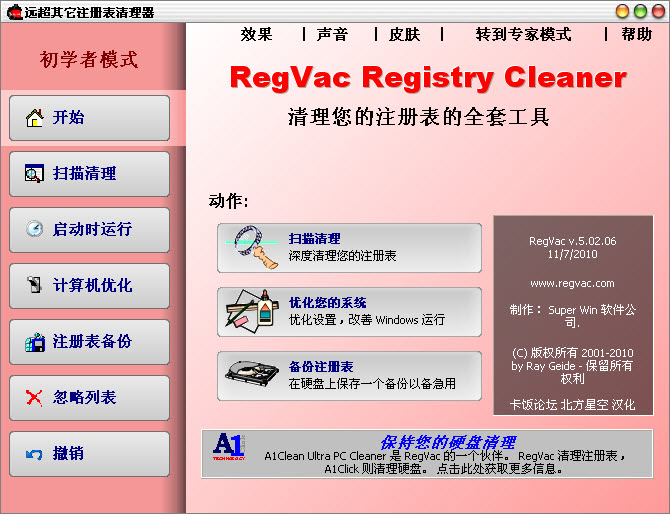670x514 pixels.
Task: Click the www.regvac.com link
Action: 572,283
